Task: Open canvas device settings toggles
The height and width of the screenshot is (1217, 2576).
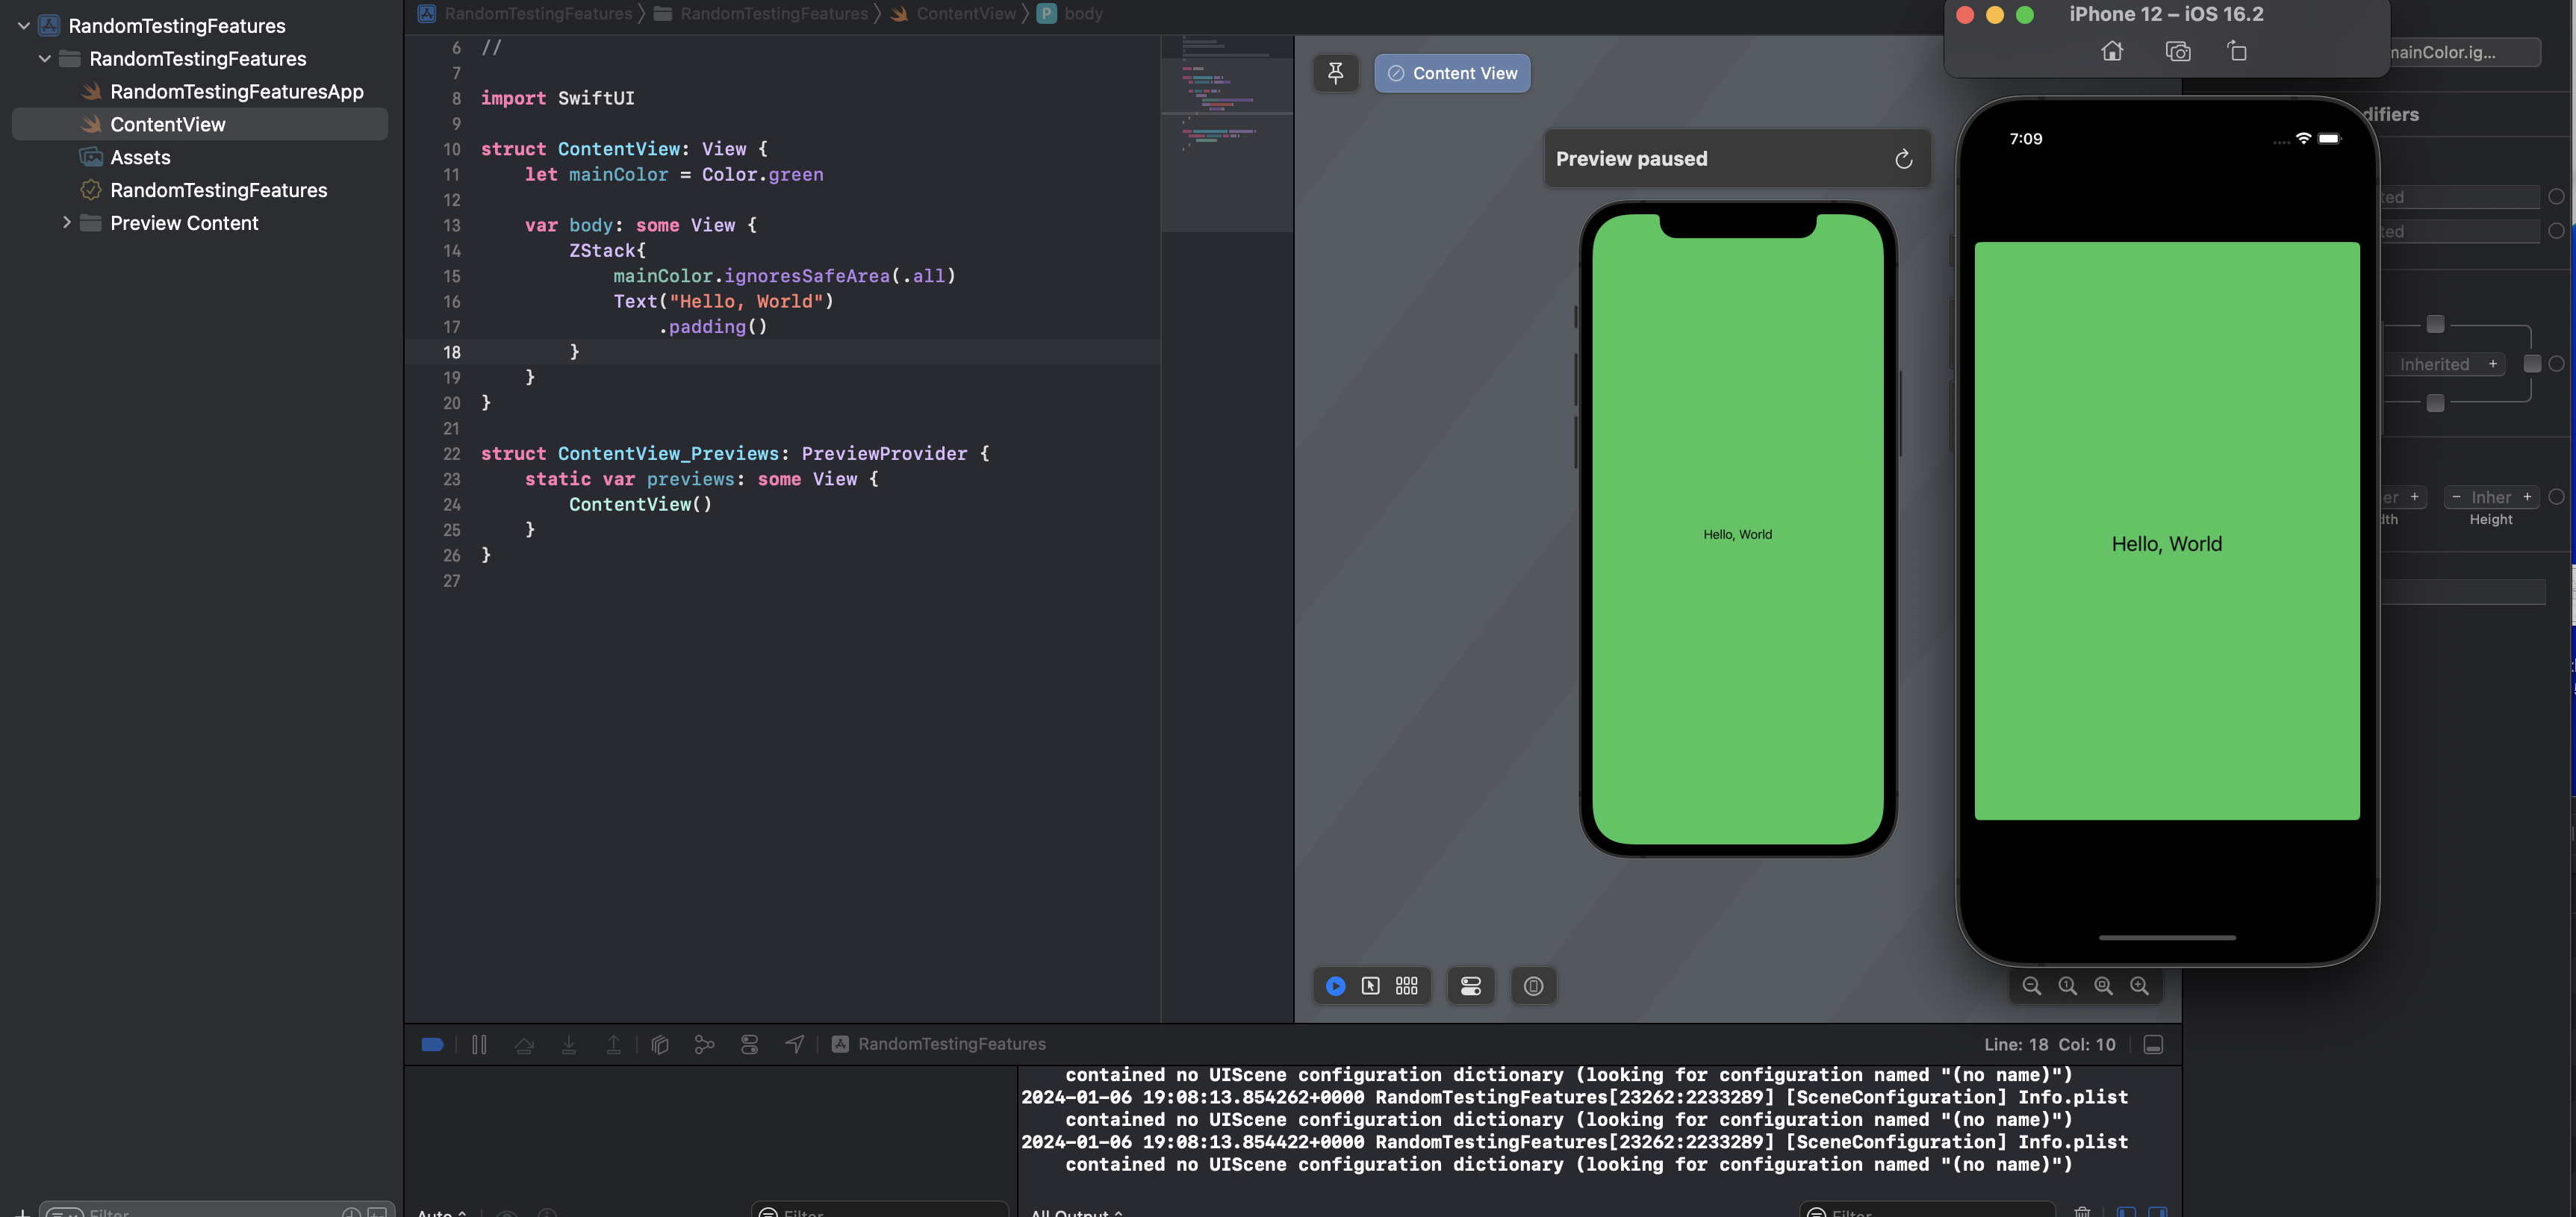Action: click(x=1470, y=986)
